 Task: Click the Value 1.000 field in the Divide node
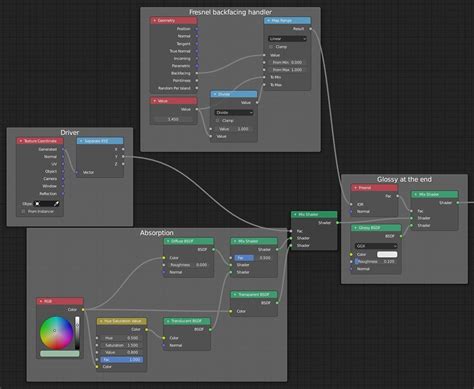234,129
